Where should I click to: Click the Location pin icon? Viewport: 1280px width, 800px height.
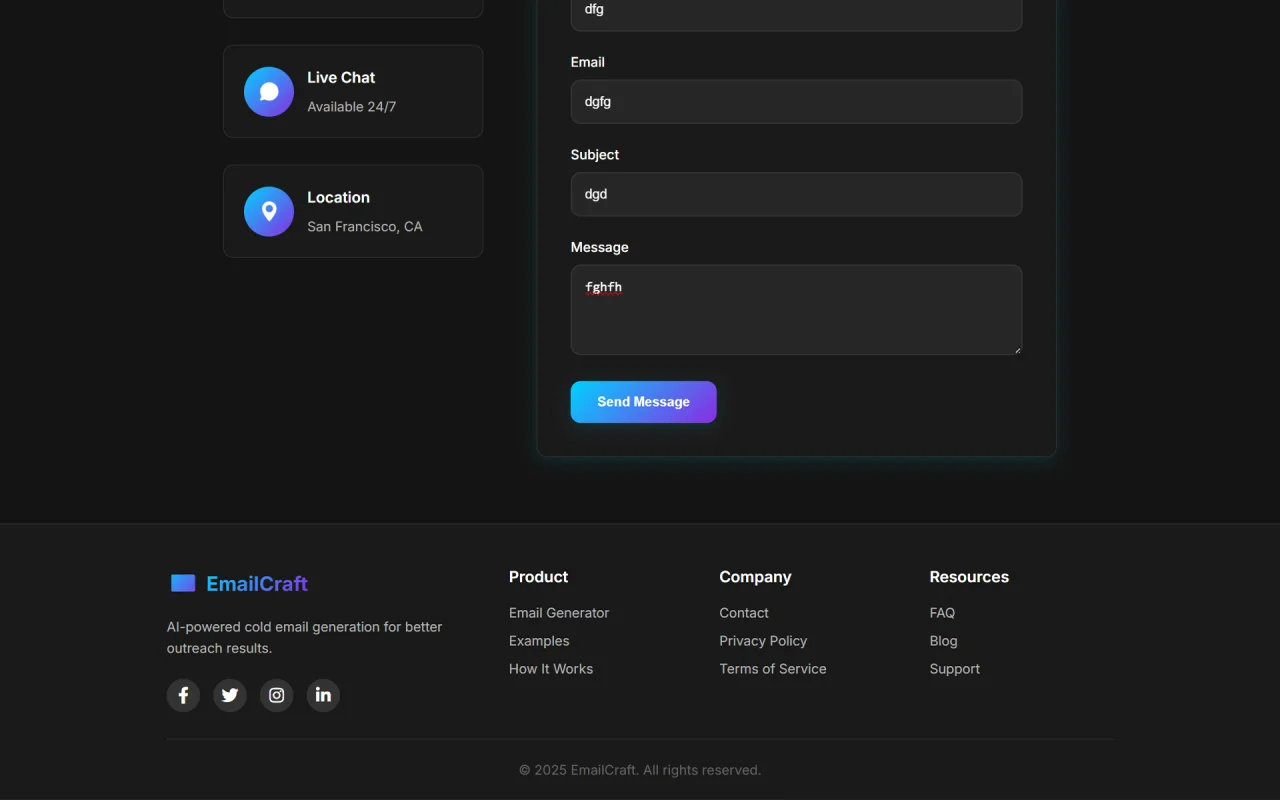269,212
